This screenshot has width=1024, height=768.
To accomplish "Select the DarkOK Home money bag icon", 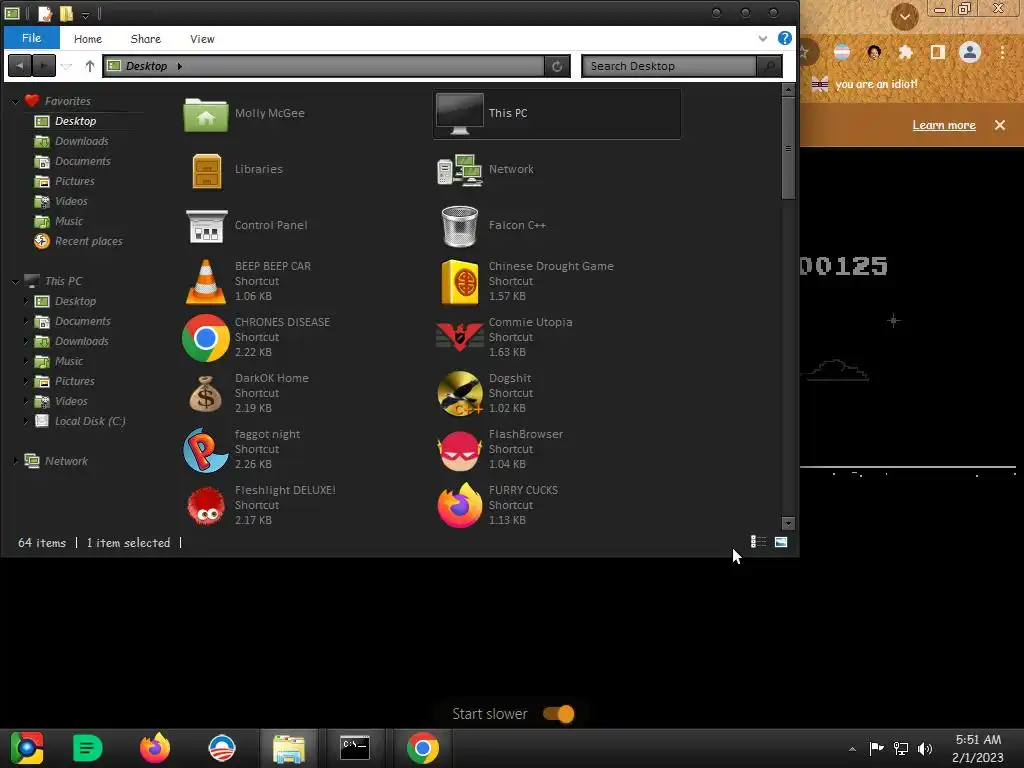I will point(206,394).
